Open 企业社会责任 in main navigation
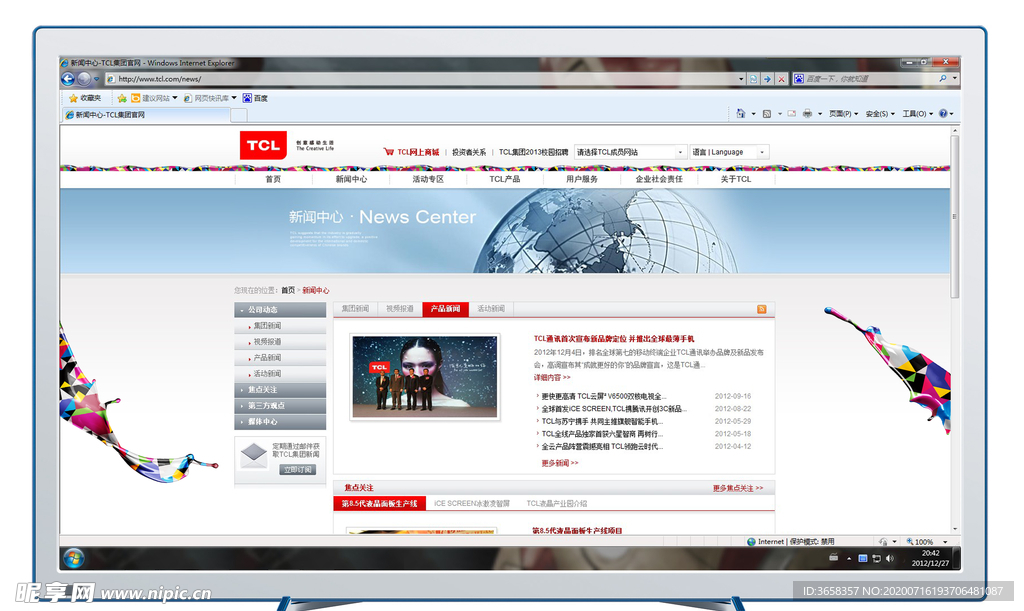The height and width of the screenshot is (611, 1024). 659,179
